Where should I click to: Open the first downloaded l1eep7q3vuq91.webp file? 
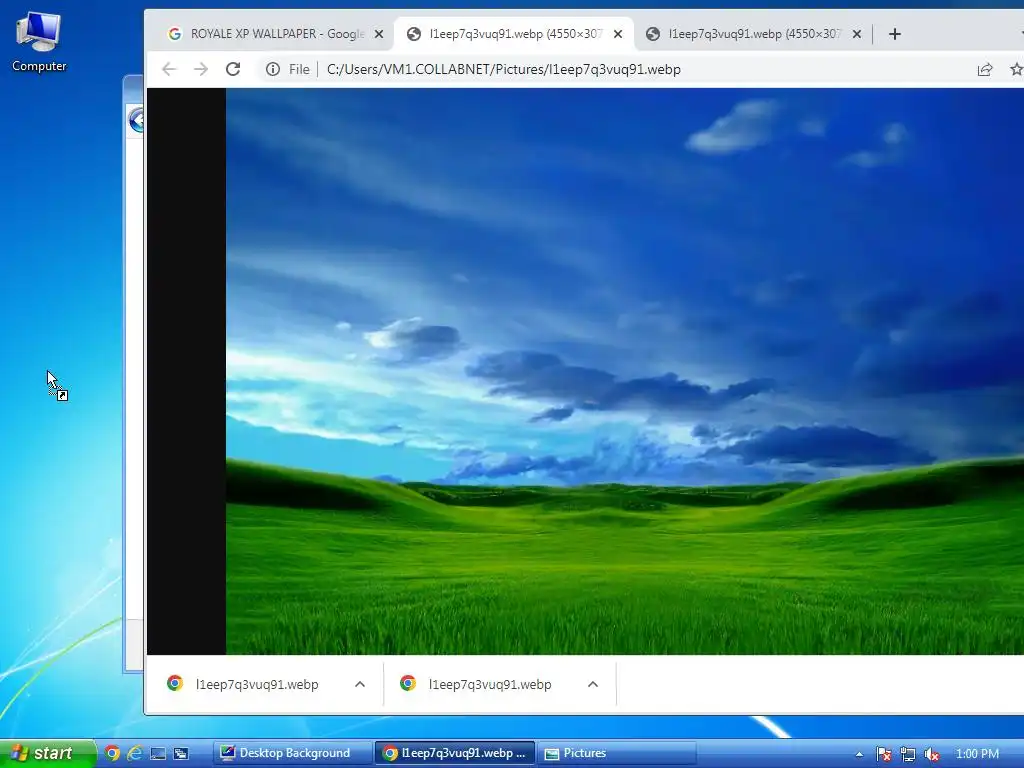[257, 684]
